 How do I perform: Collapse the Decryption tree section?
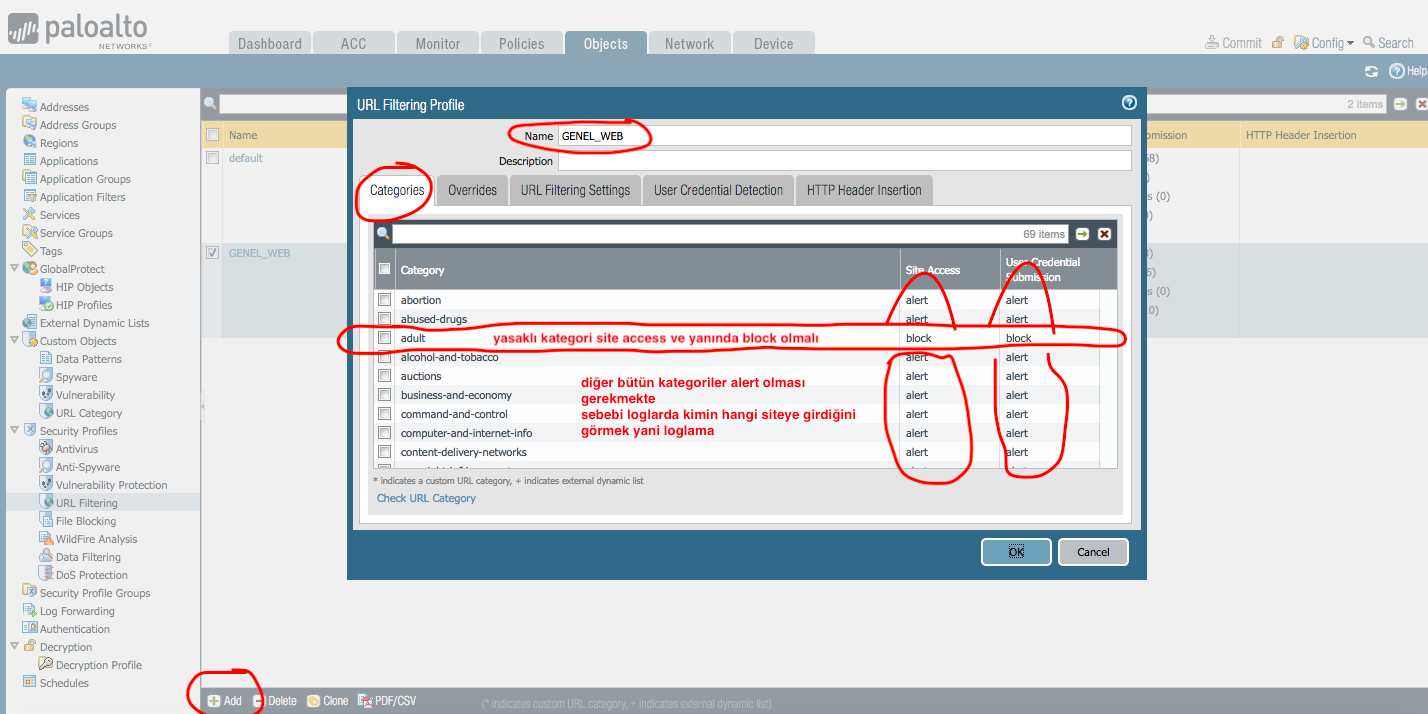click(12, 646)
